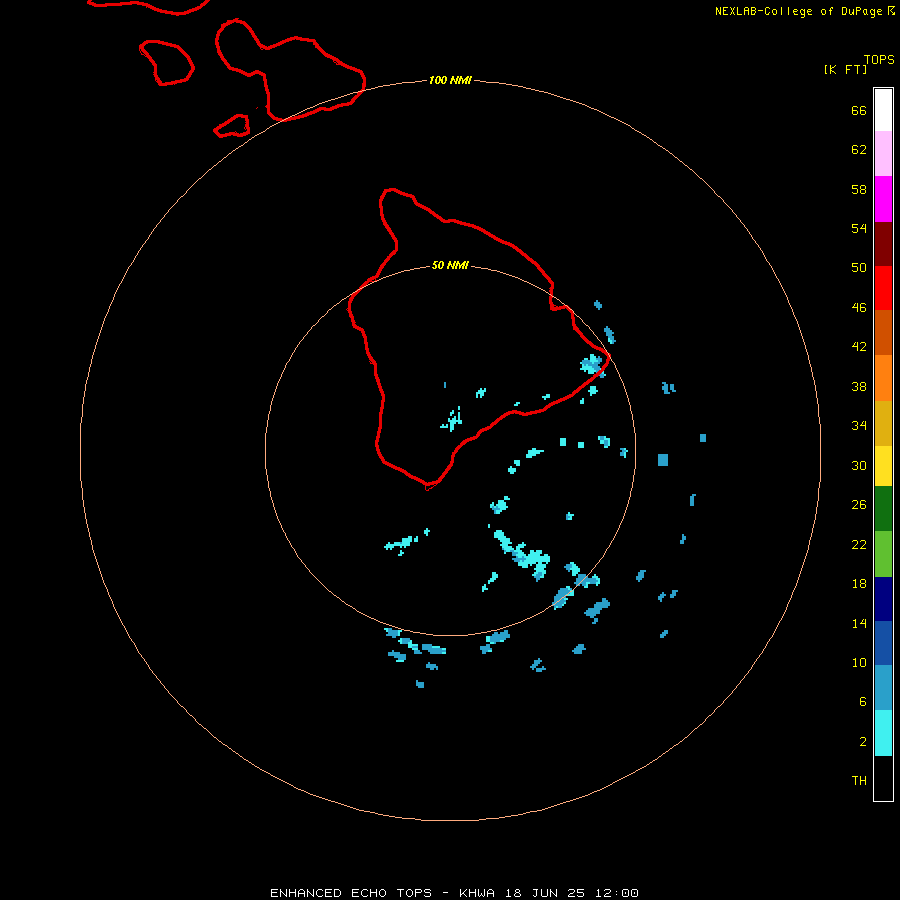Click the TOPS legend title
The image size is (900, 900).
point(879,59)
